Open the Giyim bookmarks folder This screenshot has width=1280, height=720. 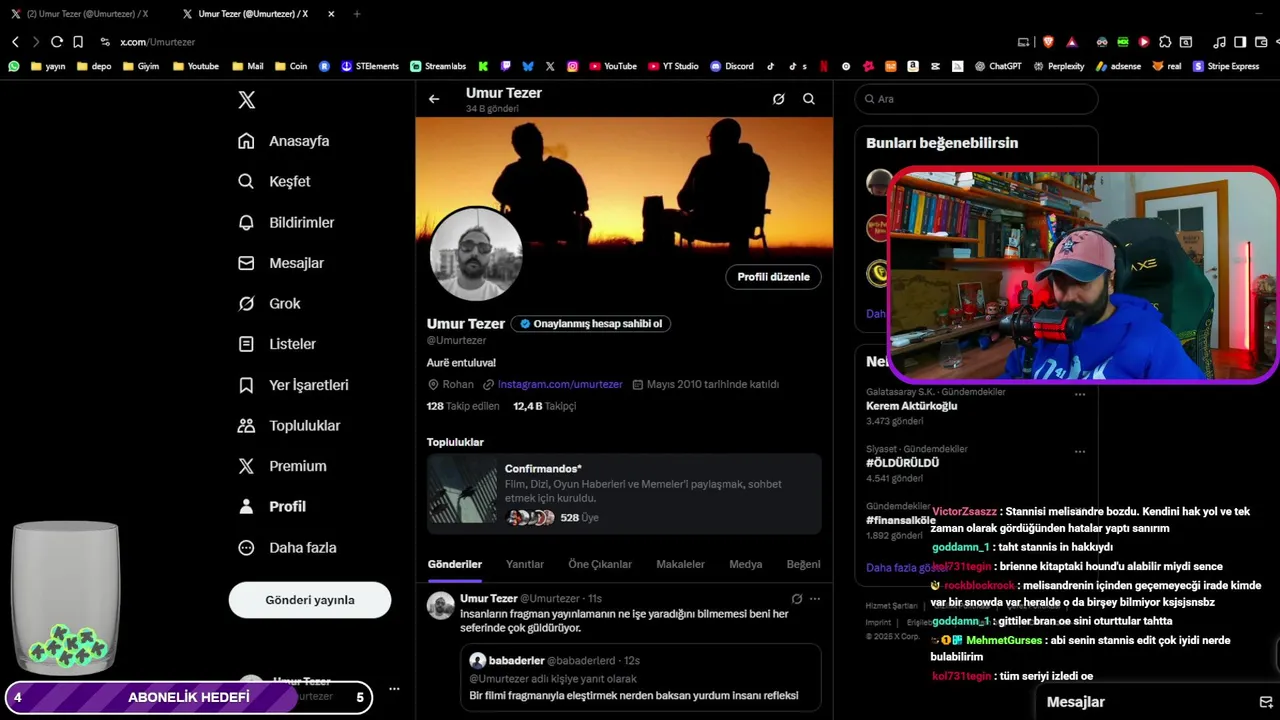click(x=140, y=66)
